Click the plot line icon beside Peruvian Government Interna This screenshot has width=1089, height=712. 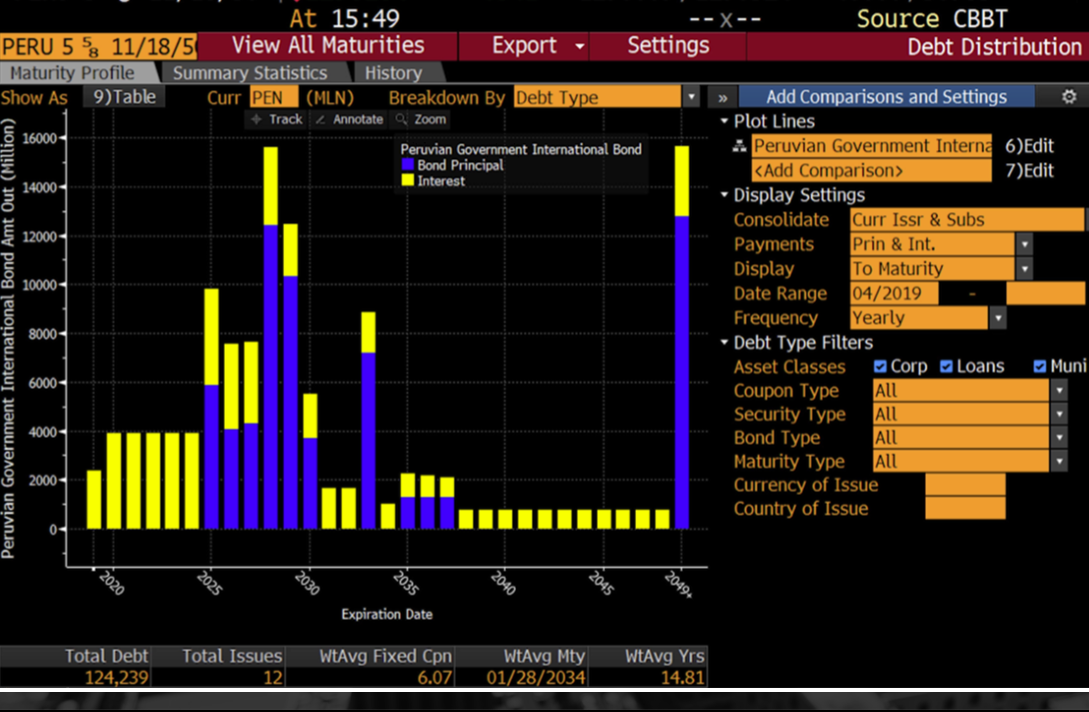click(739, 145)
